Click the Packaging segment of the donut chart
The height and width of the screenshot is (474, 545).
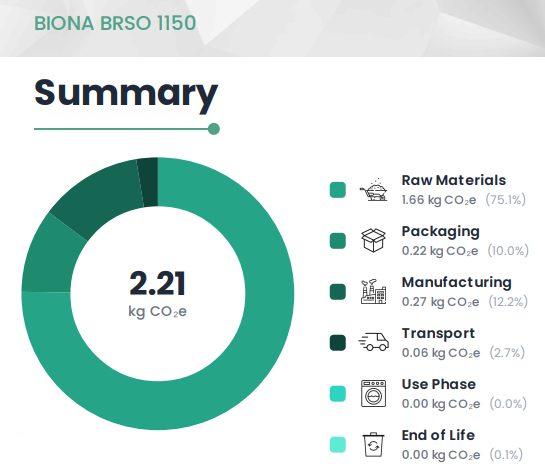click(x=50, y=259)
